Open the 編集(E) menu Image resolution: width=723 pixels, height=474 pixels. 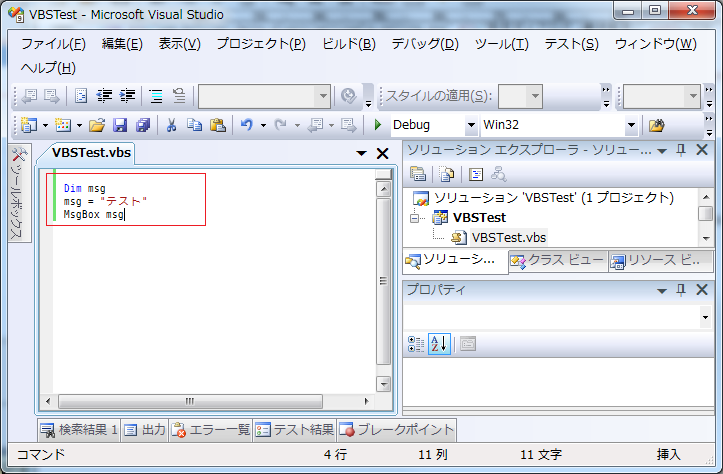pos(122,44)
